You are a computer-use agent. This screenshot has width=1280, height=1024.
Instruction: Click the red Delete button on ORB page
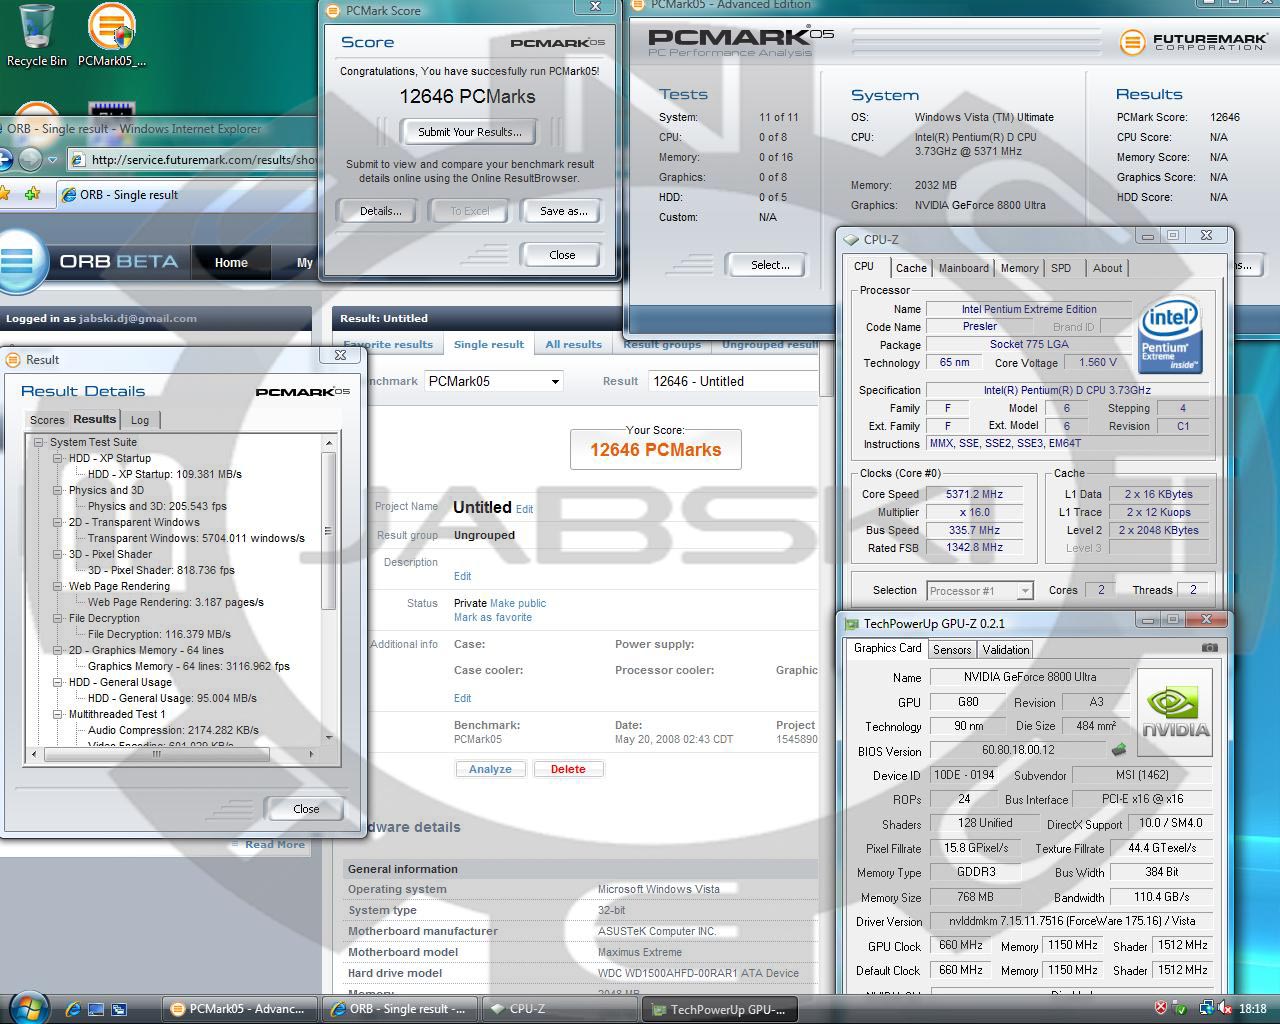click(x=568, y=769)
